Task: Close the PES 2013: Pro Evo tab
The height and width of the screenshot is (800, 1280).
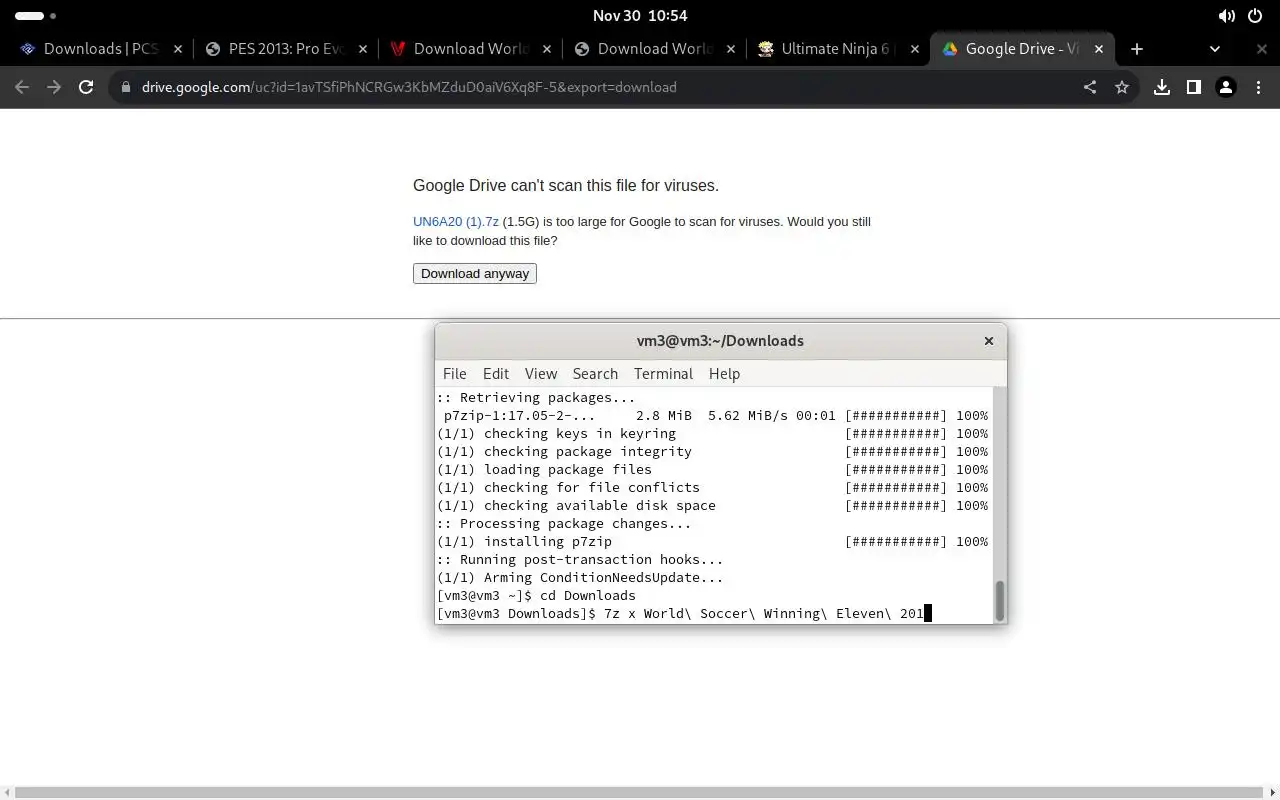Action: [362, 48]
